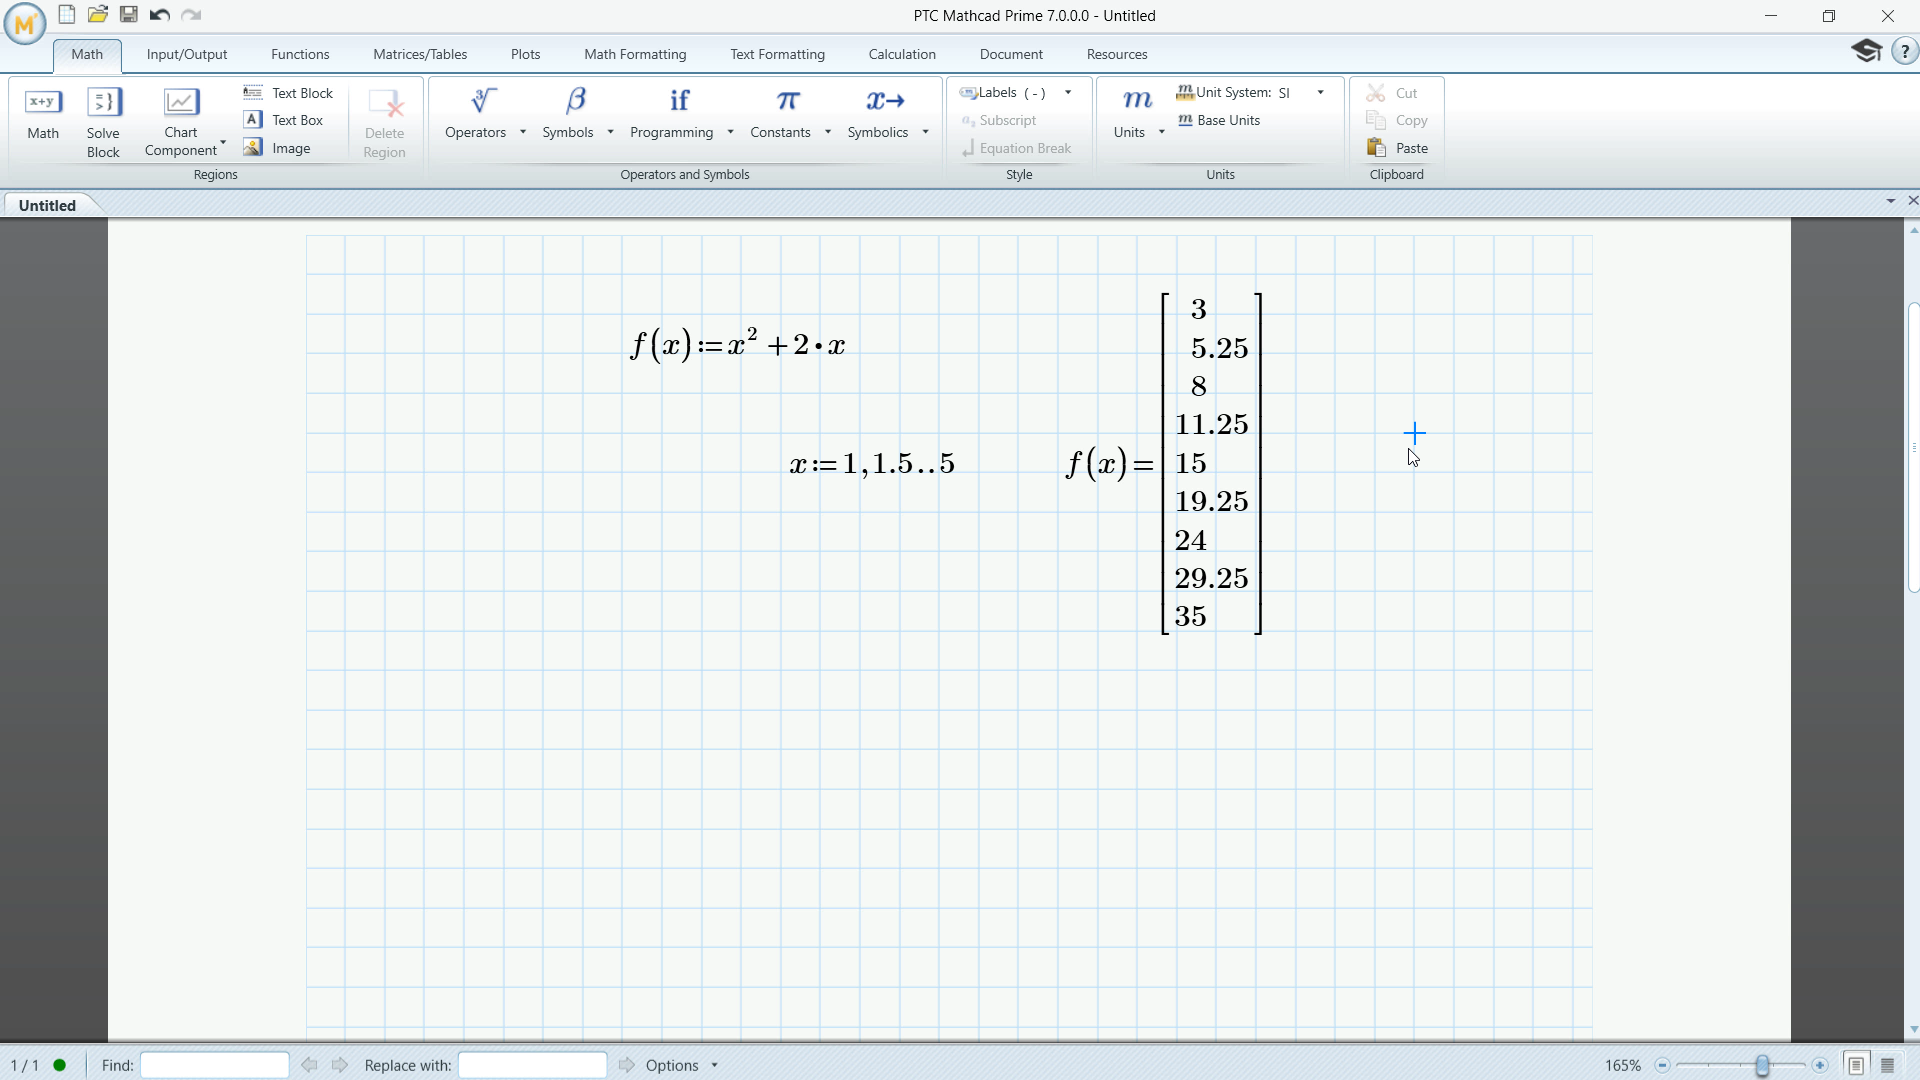Click the Chart Component icon
The width and height of the screenshot is (1920, 1080).
click(181, 103)
